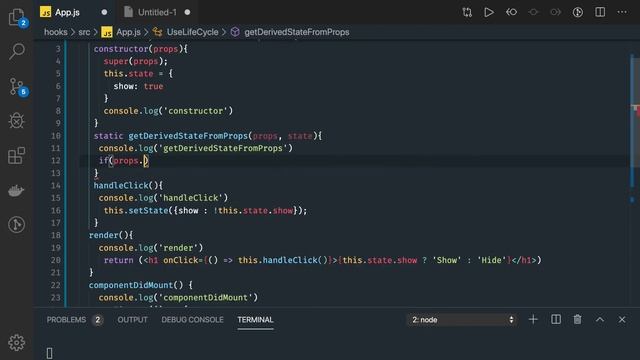Switch to the App.js tab
The image size is (640, 360).
(67, 12)
